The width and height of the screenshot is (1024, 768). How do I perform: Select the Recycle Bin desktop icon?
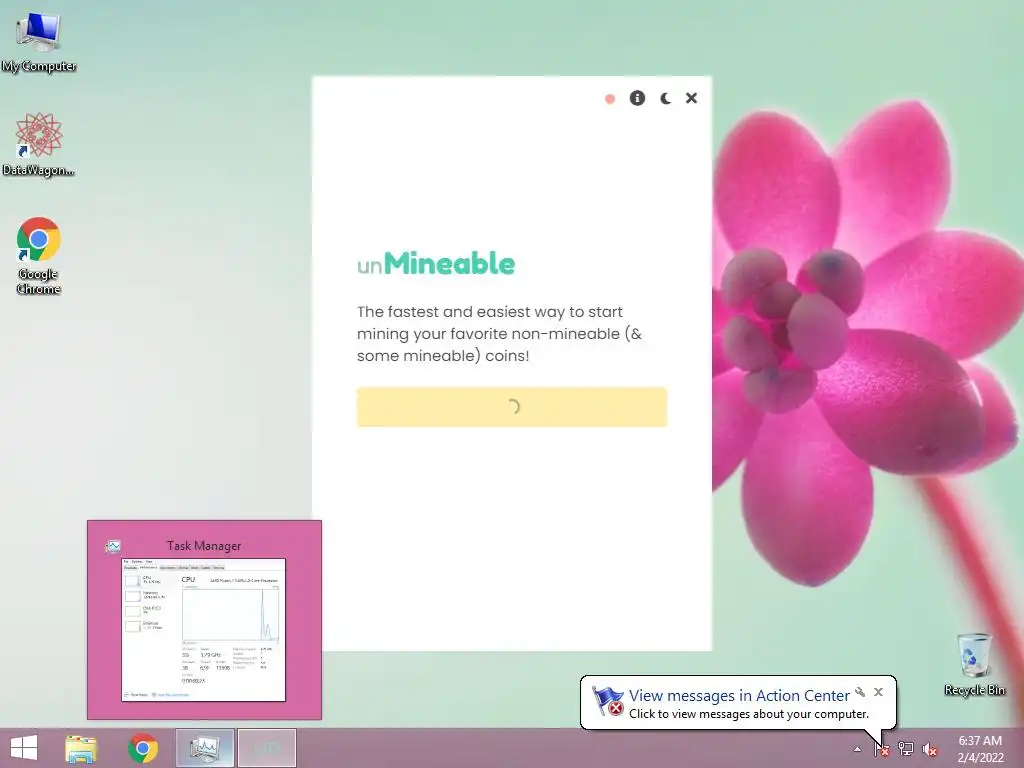coord(974,664)
